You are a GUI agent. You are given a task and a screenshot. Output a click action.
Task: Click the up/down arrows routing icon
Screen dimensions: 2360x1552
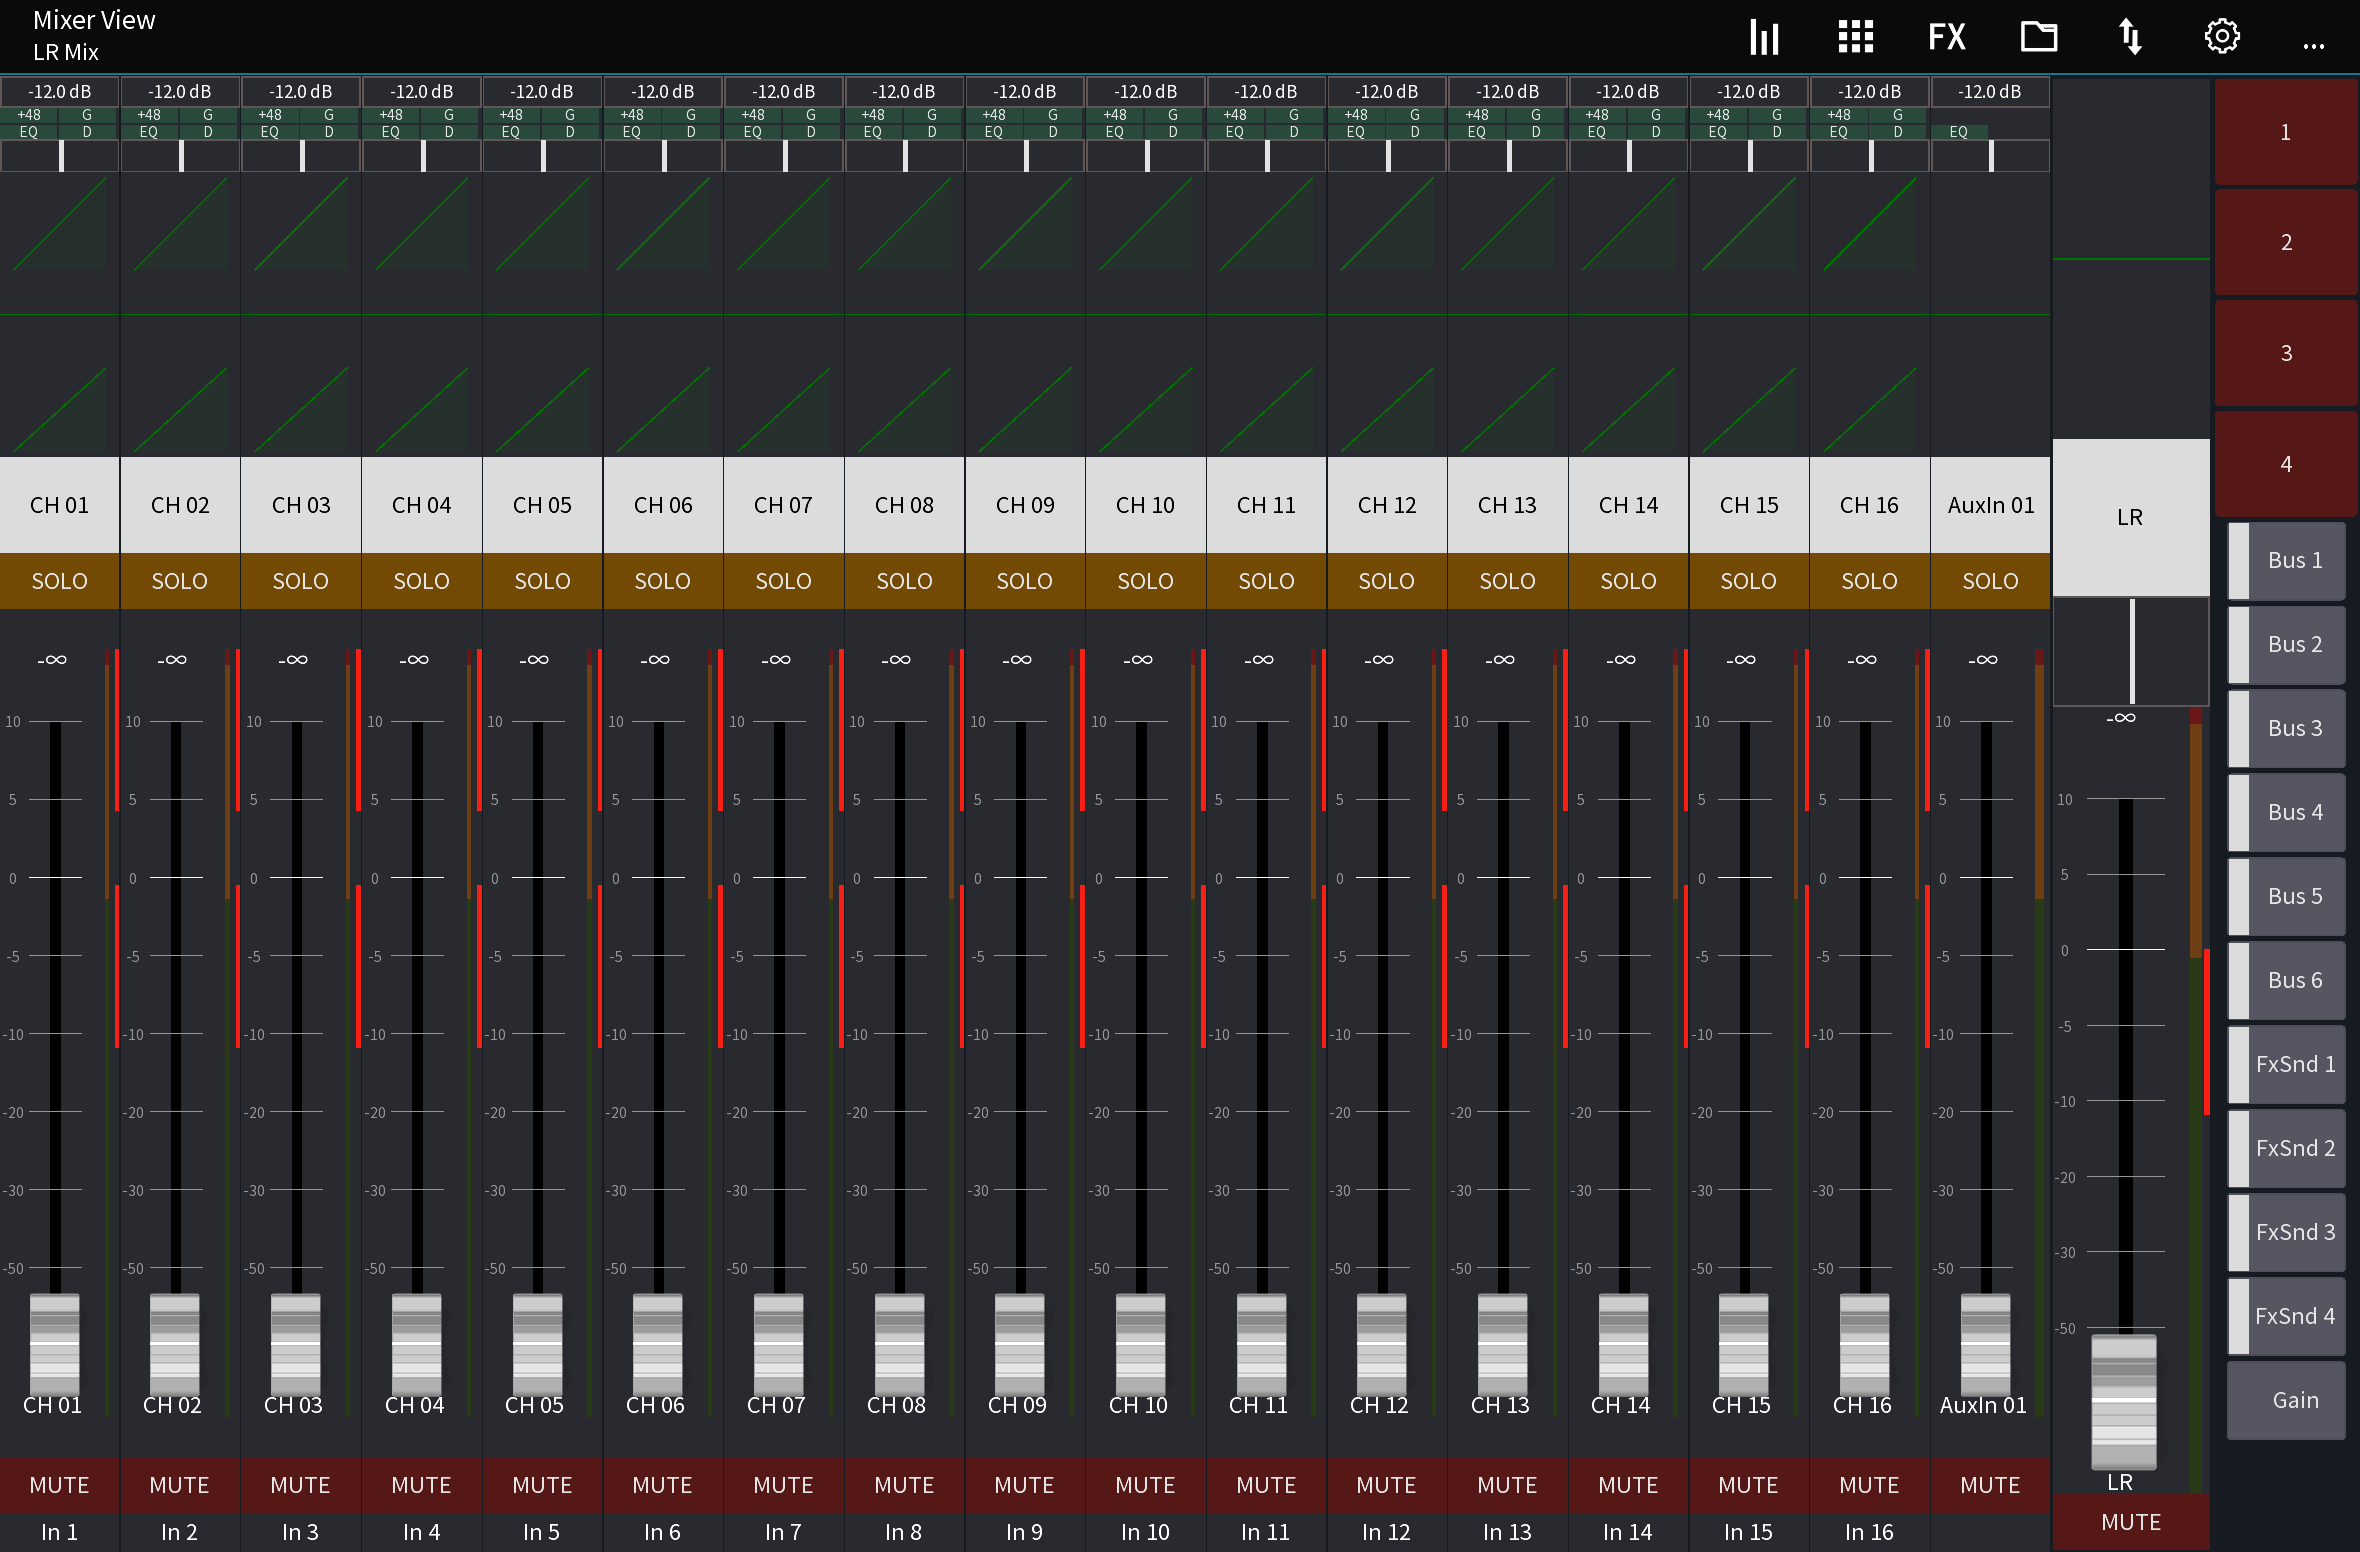coord(2130,37)
